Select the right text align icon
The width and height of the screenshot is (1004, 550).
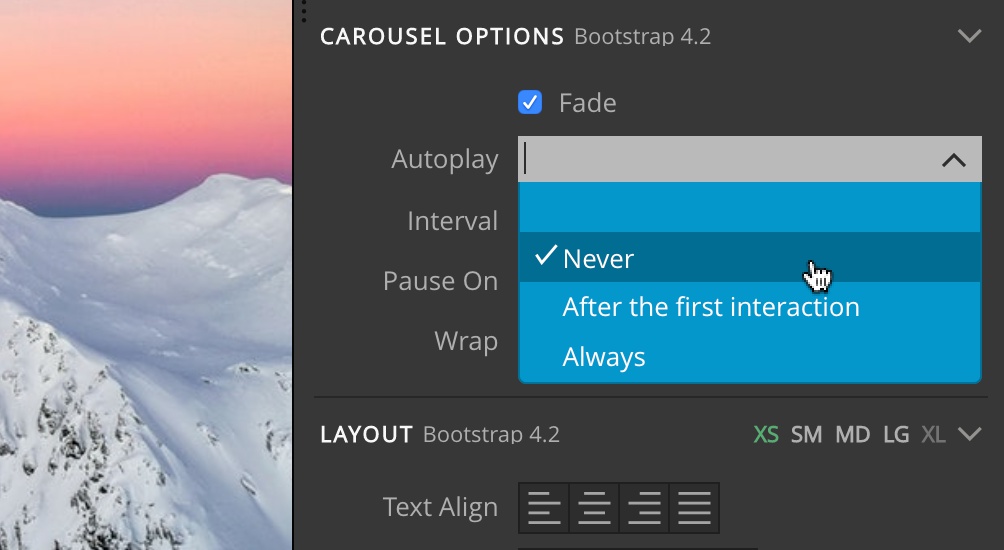pyautogui.click(x=644, y=508)
